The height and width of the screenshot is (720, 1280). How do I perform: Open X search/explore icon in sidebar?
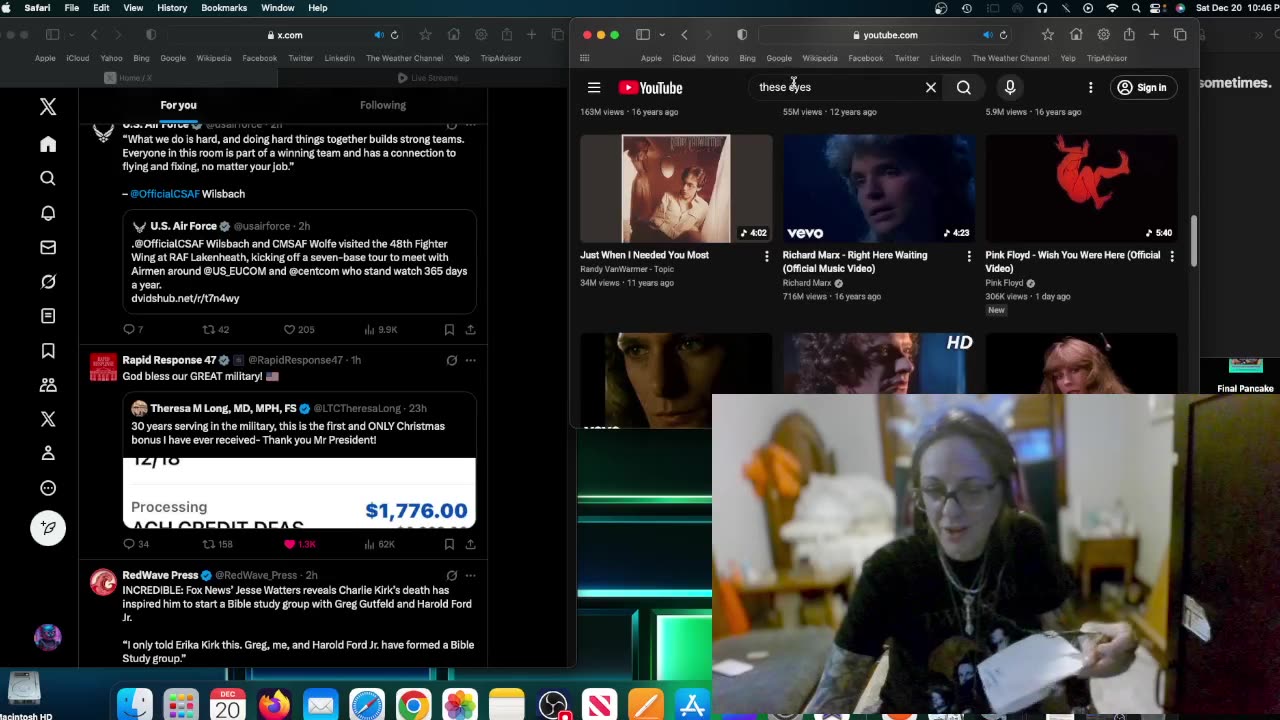[x=48, y=178]
